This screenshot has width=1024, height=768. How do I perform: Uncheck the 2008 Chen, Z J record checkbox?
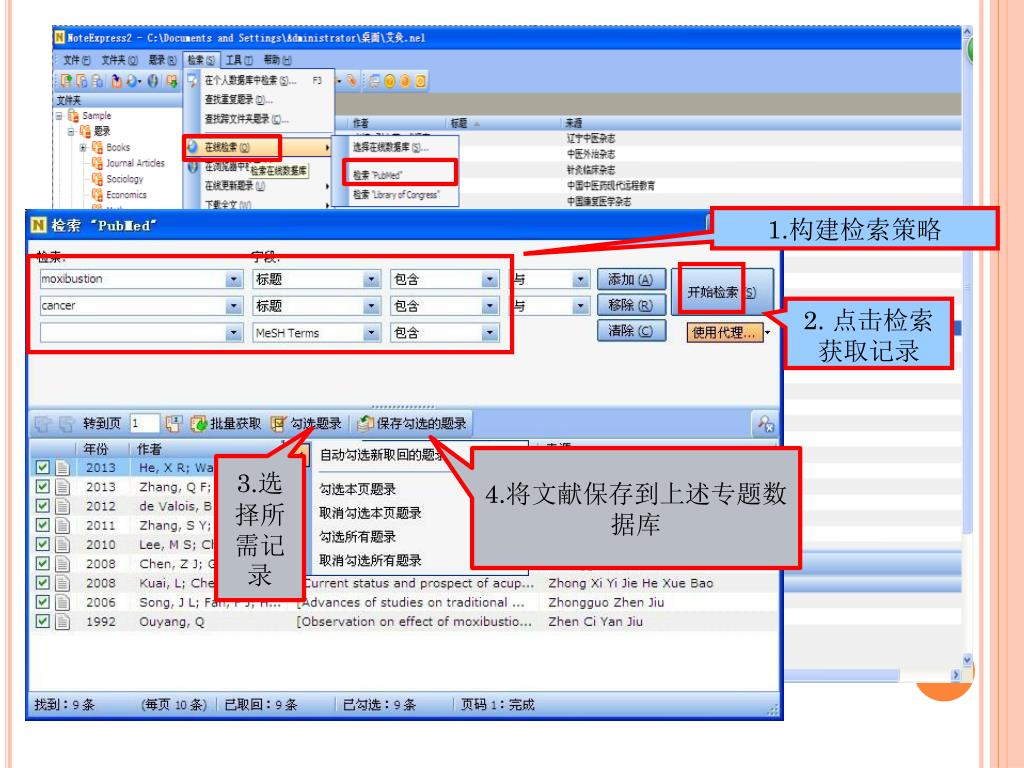click(42, 564)
